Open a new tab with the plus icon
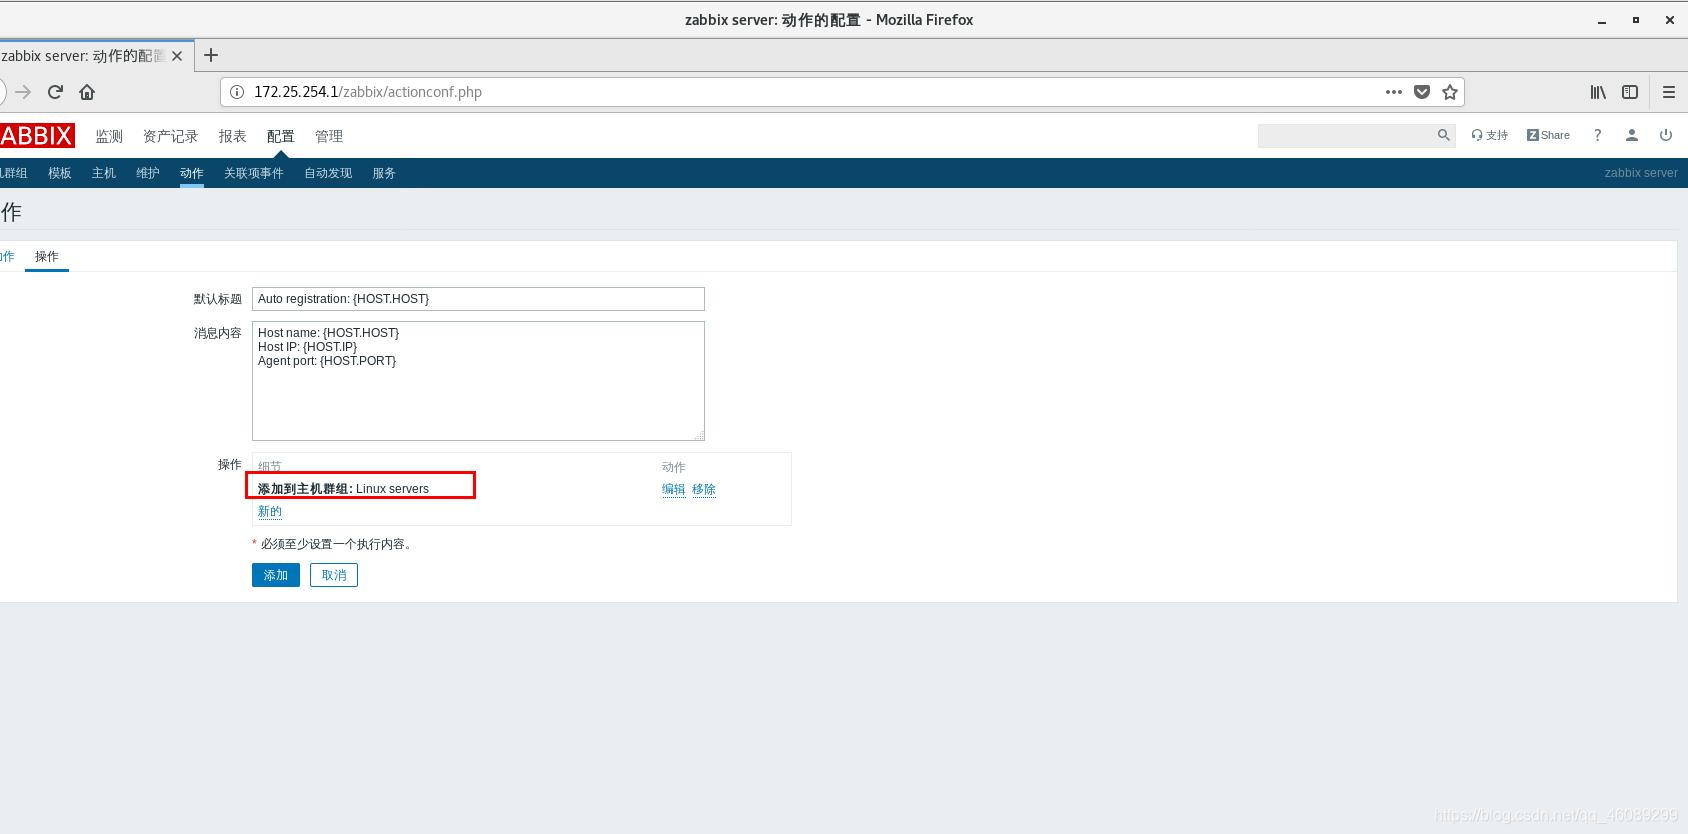Image resolution: width=1688 pixels, height=834 pixels. (x=210, y=56)
